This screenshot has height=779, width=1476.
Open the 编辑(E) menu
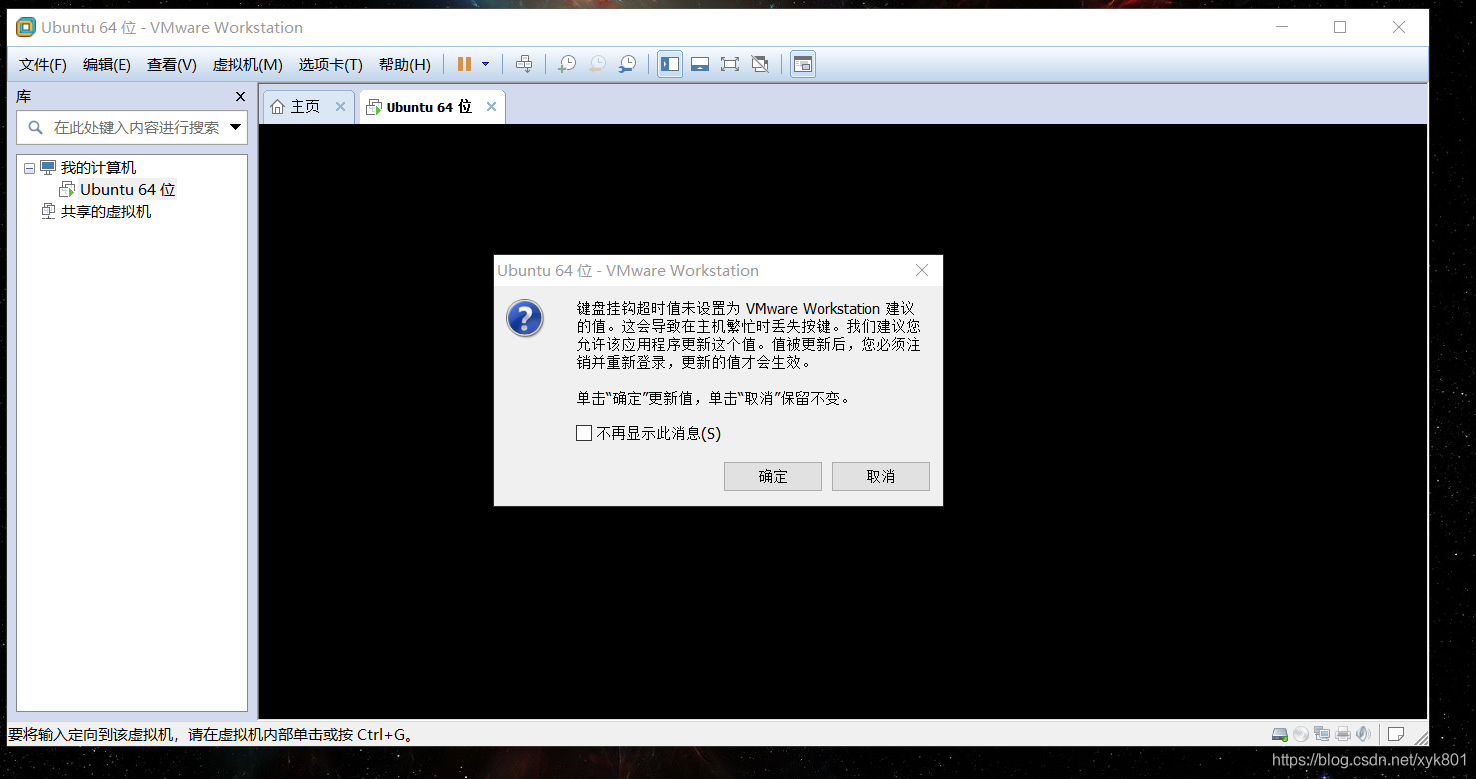click(107, 64)
